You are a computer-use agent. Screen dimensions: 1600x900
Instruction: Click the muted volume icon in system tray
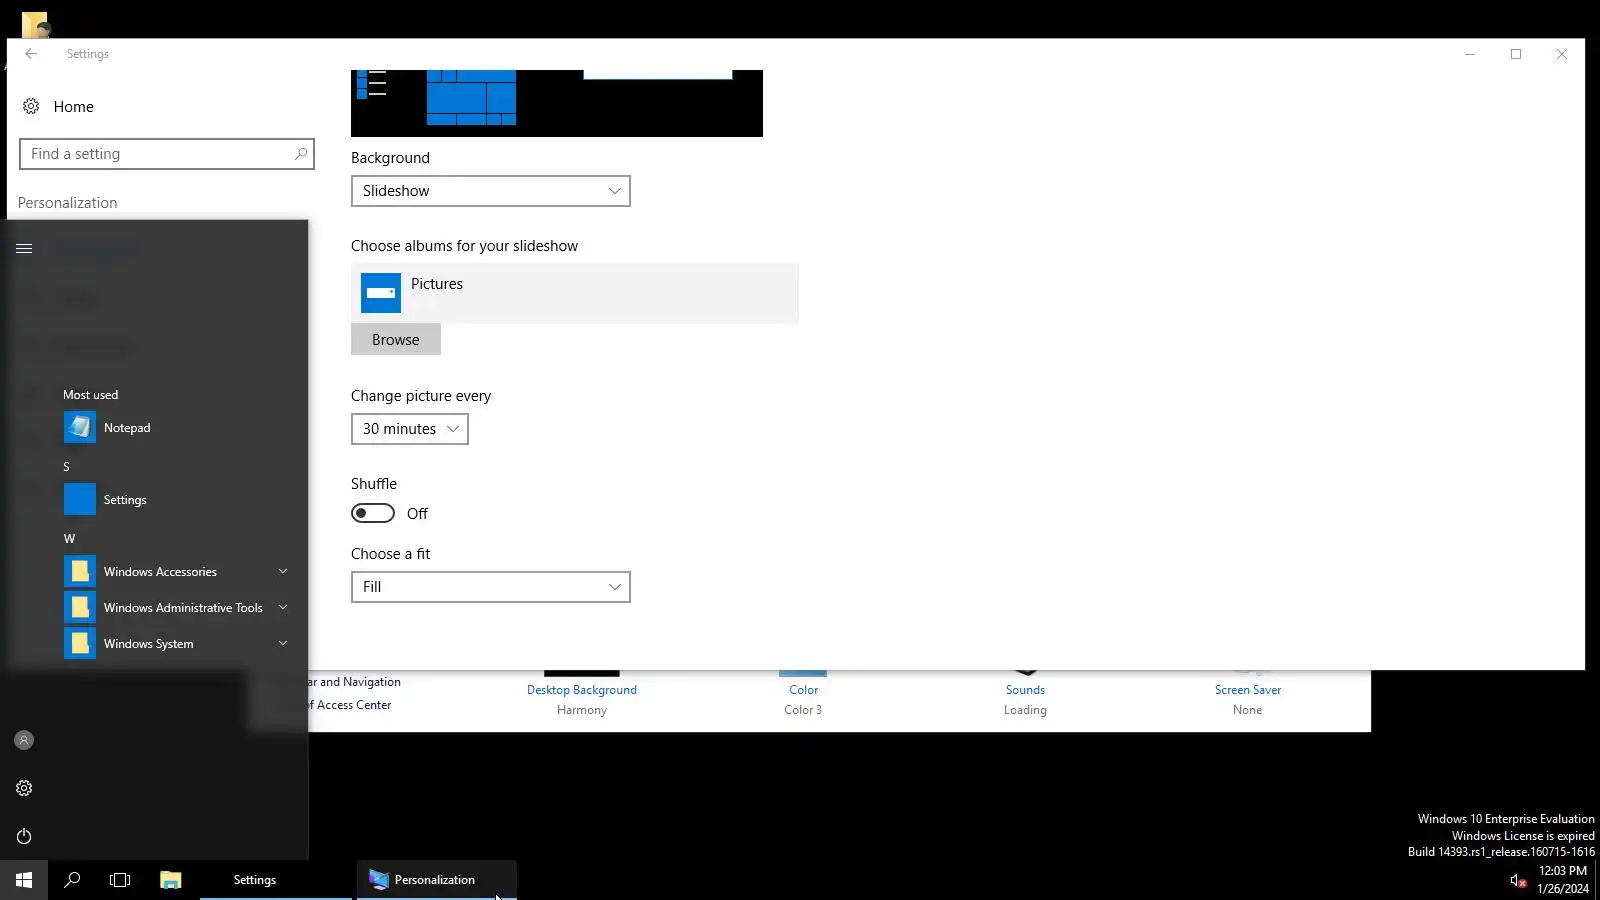pyautogui.click(x=1518, y=880)
